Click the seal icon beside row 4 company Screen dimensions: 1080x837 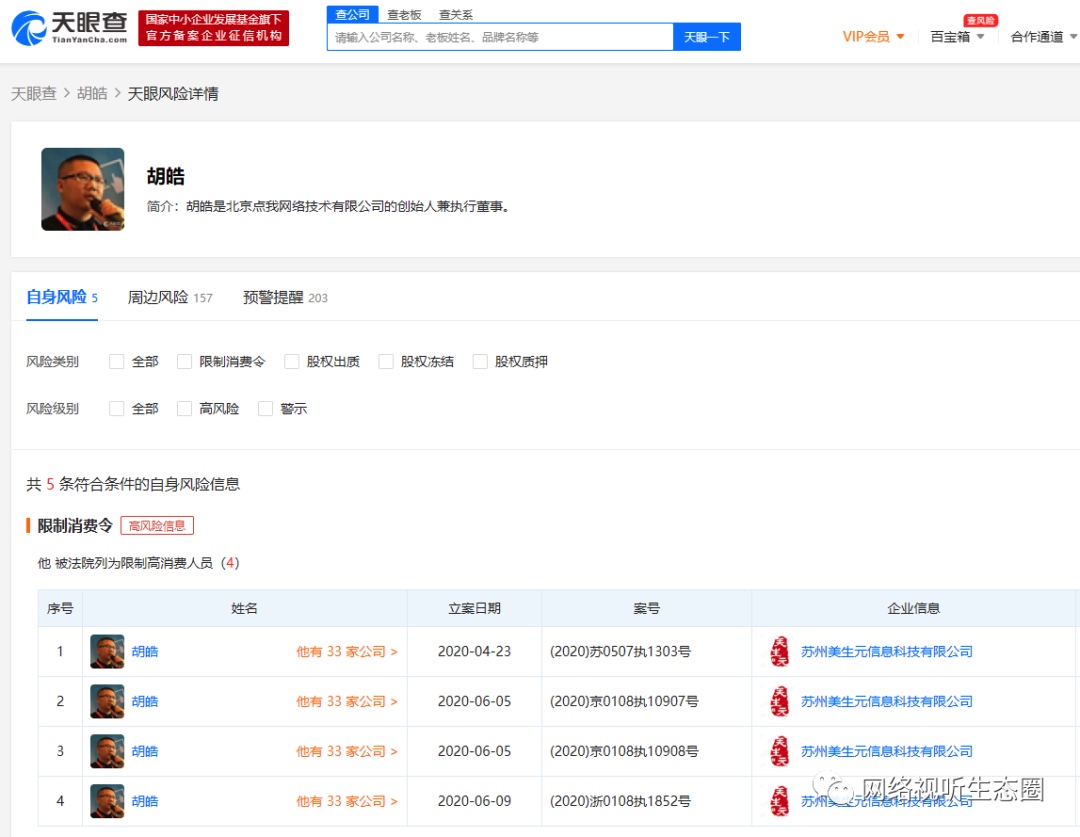pyautogui.click(x=778, y=801)
